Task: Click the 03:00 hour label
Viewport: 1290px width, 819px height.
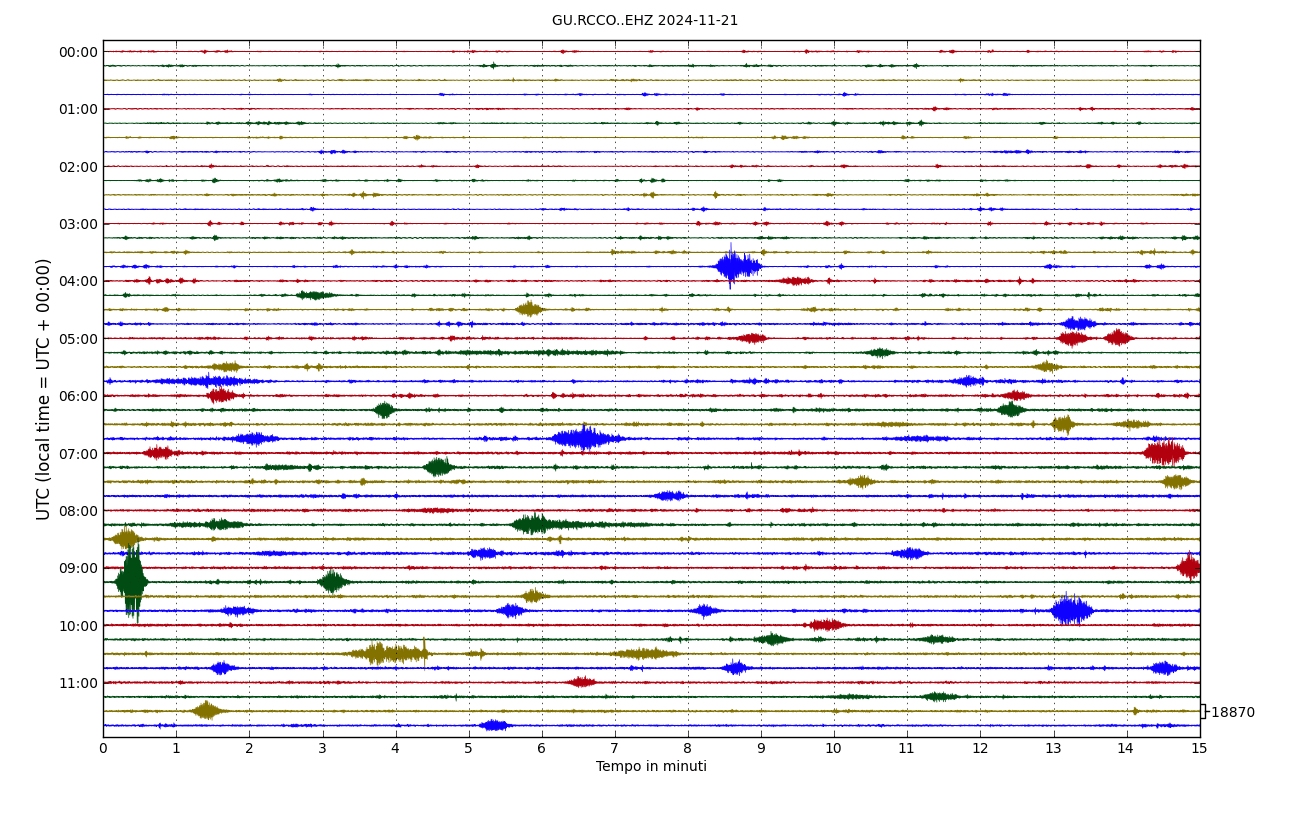Action: pos(79,224)
